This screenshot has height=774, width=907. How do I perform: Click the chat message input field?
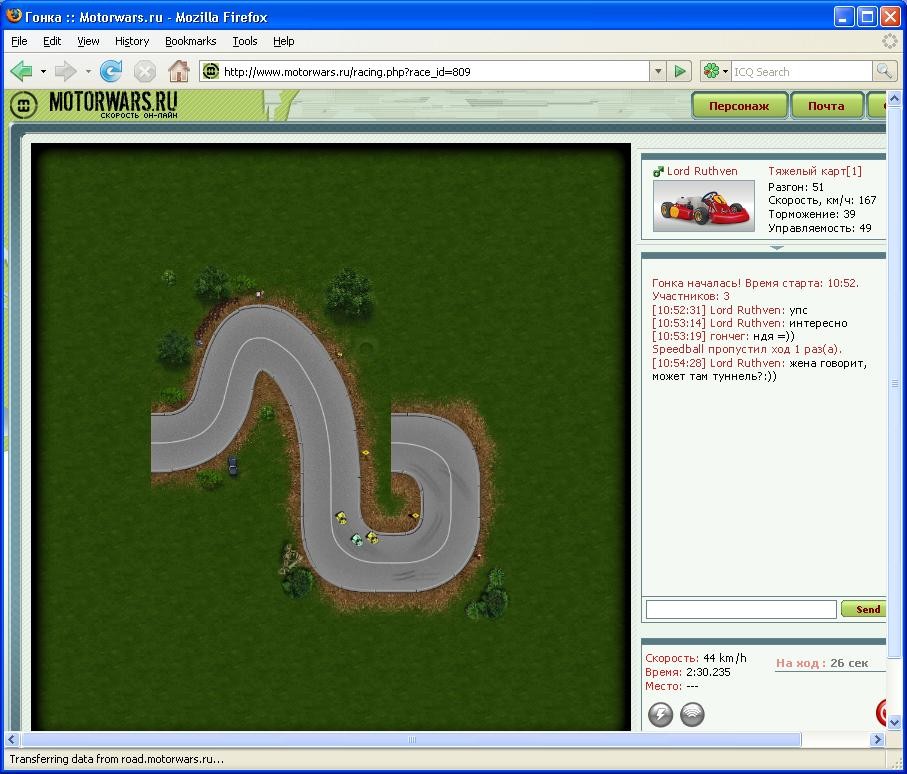740,609
